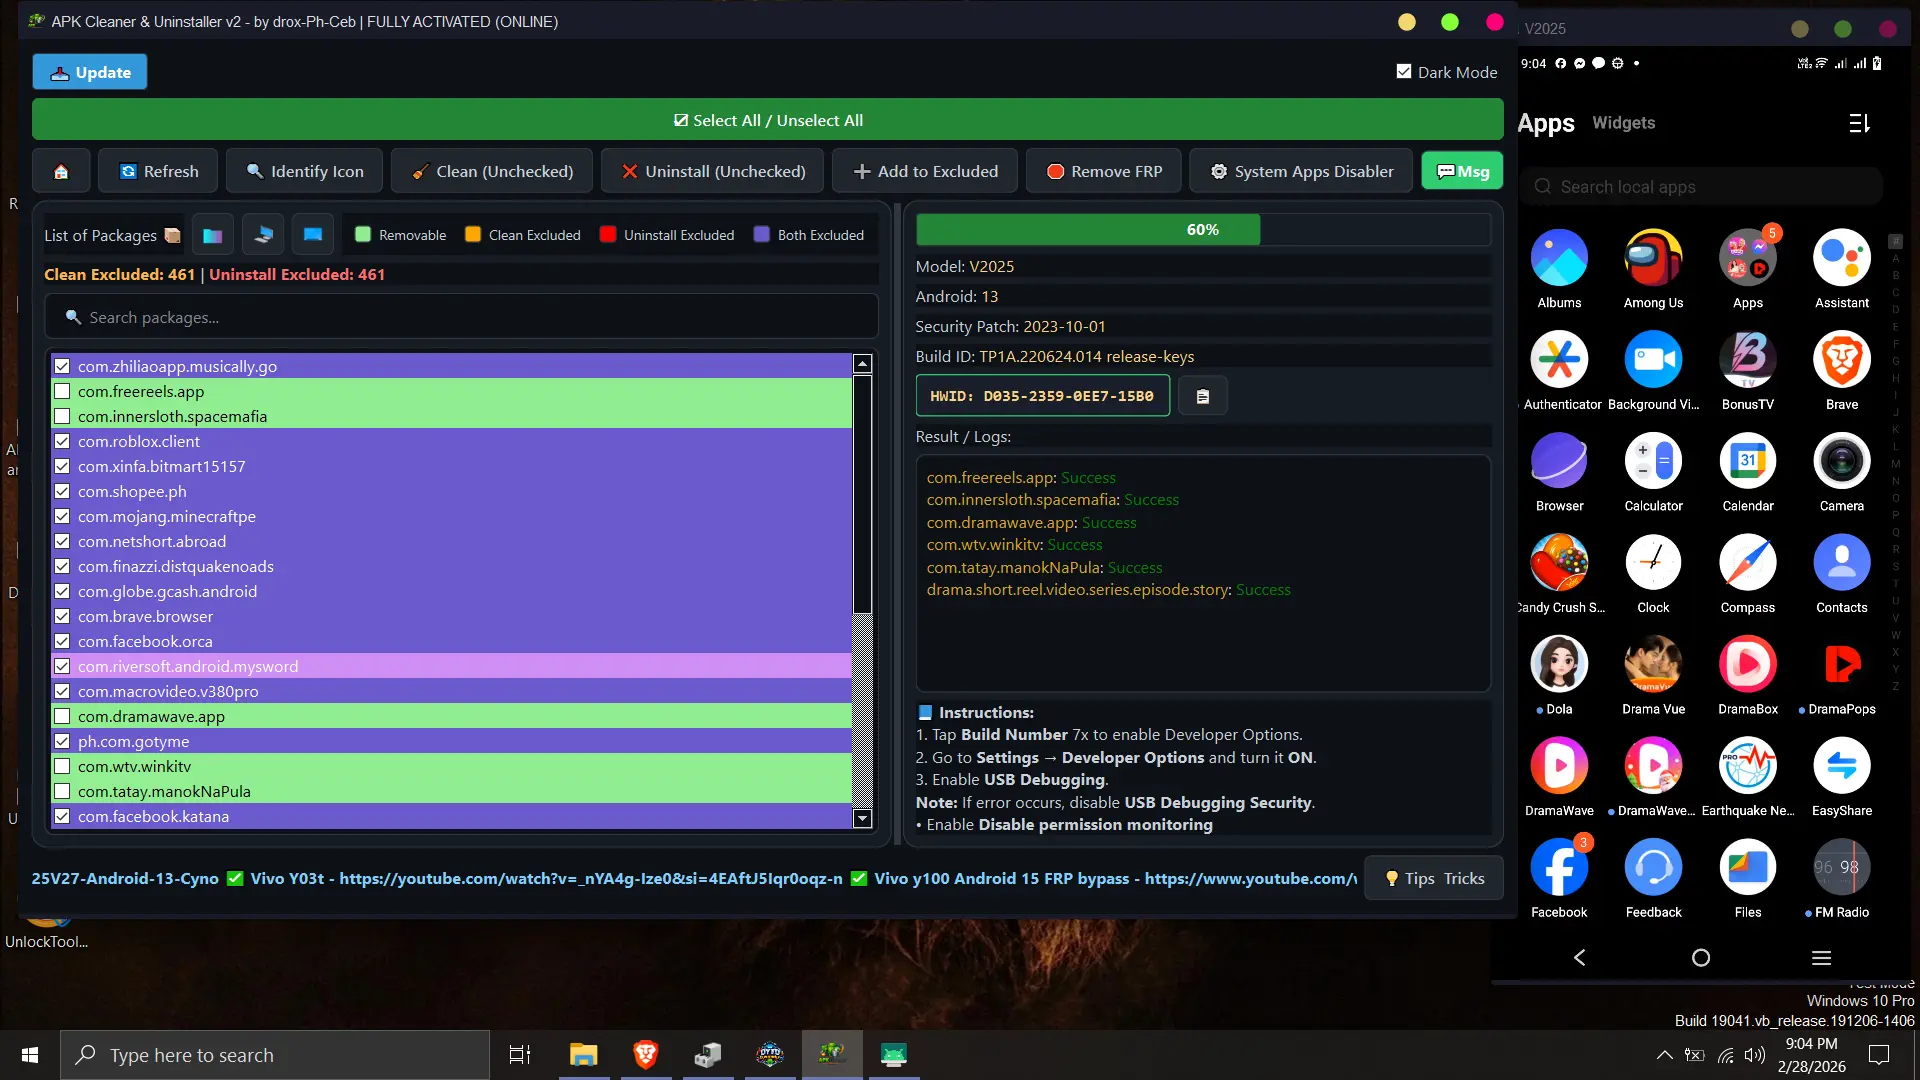Open System Apps Disabler
1920x1080 pixels.
coord(1301,171)
